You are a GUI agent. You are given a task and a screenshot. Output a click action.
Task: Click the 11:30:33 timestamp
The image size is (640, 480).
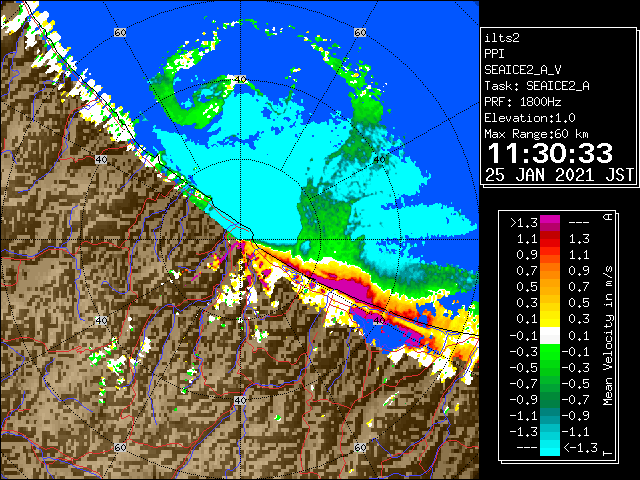click(550, 153)
